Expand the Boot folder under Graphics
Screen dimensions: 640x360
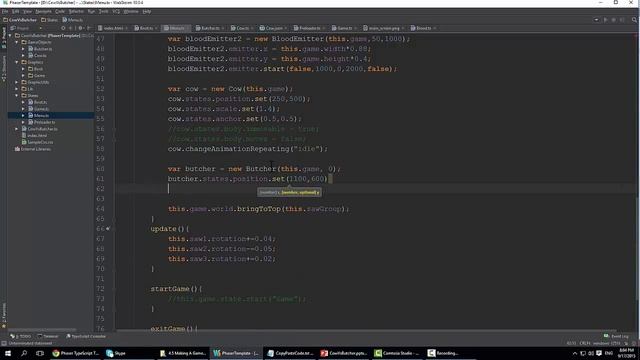23,69
